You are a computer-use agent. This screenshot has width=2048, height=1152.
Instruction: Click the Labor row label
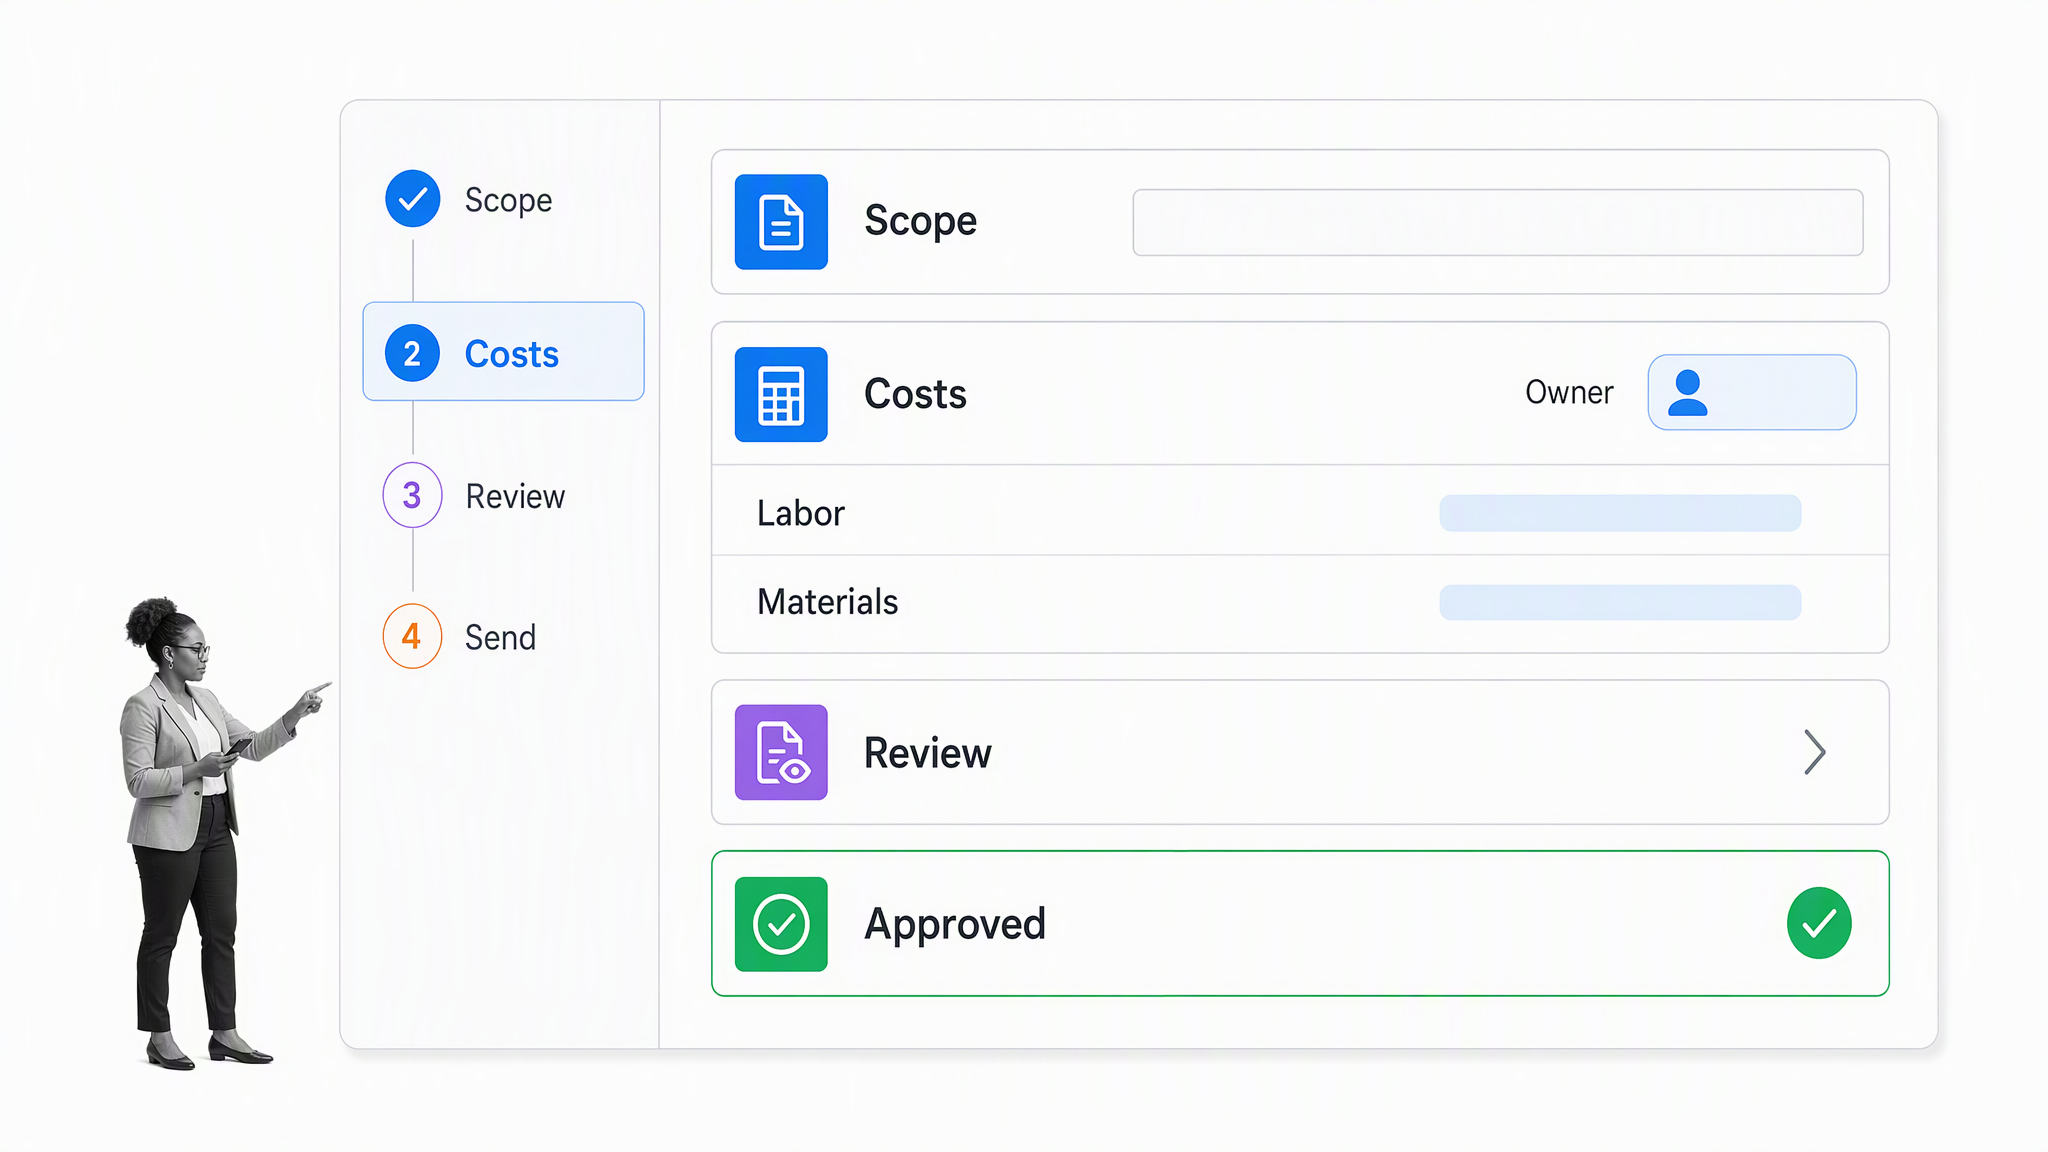click(801, 513)
